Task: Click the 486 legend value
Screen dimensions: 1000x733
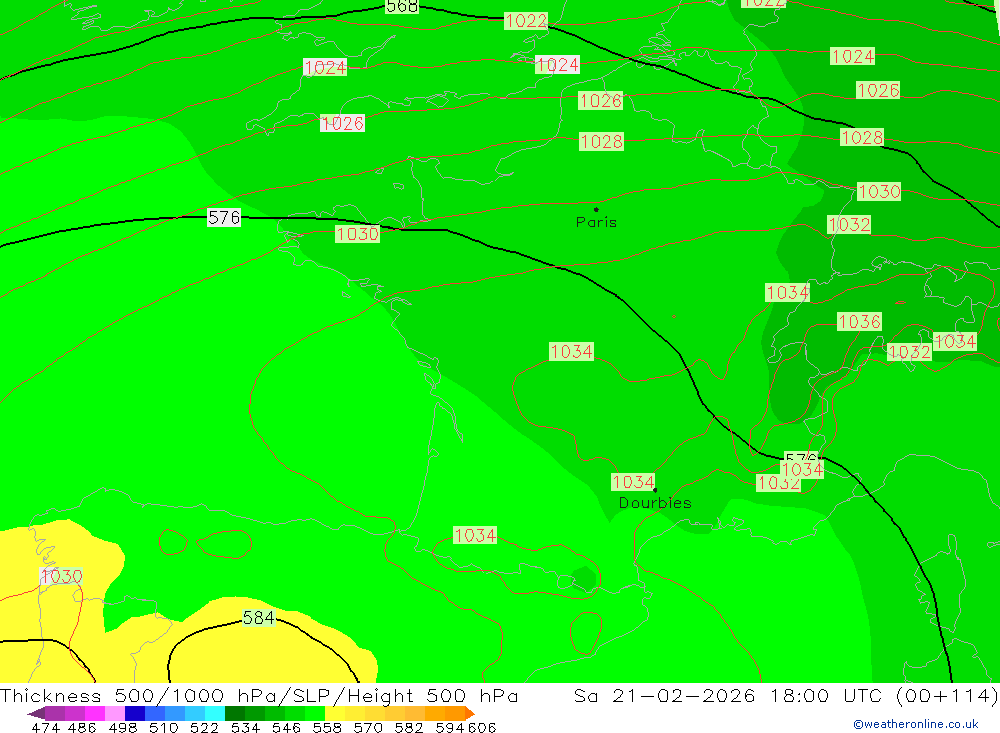Action: 82,727
